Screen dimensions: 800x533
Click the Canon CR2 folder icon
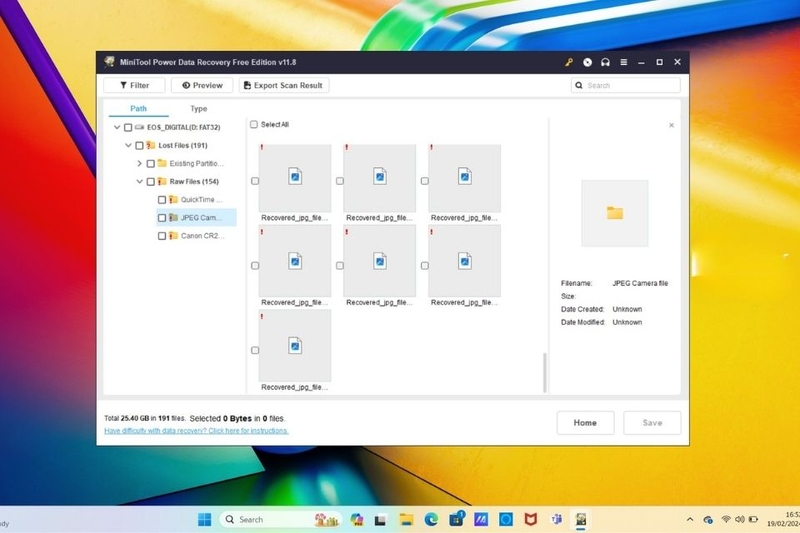(x=173, y=236)
